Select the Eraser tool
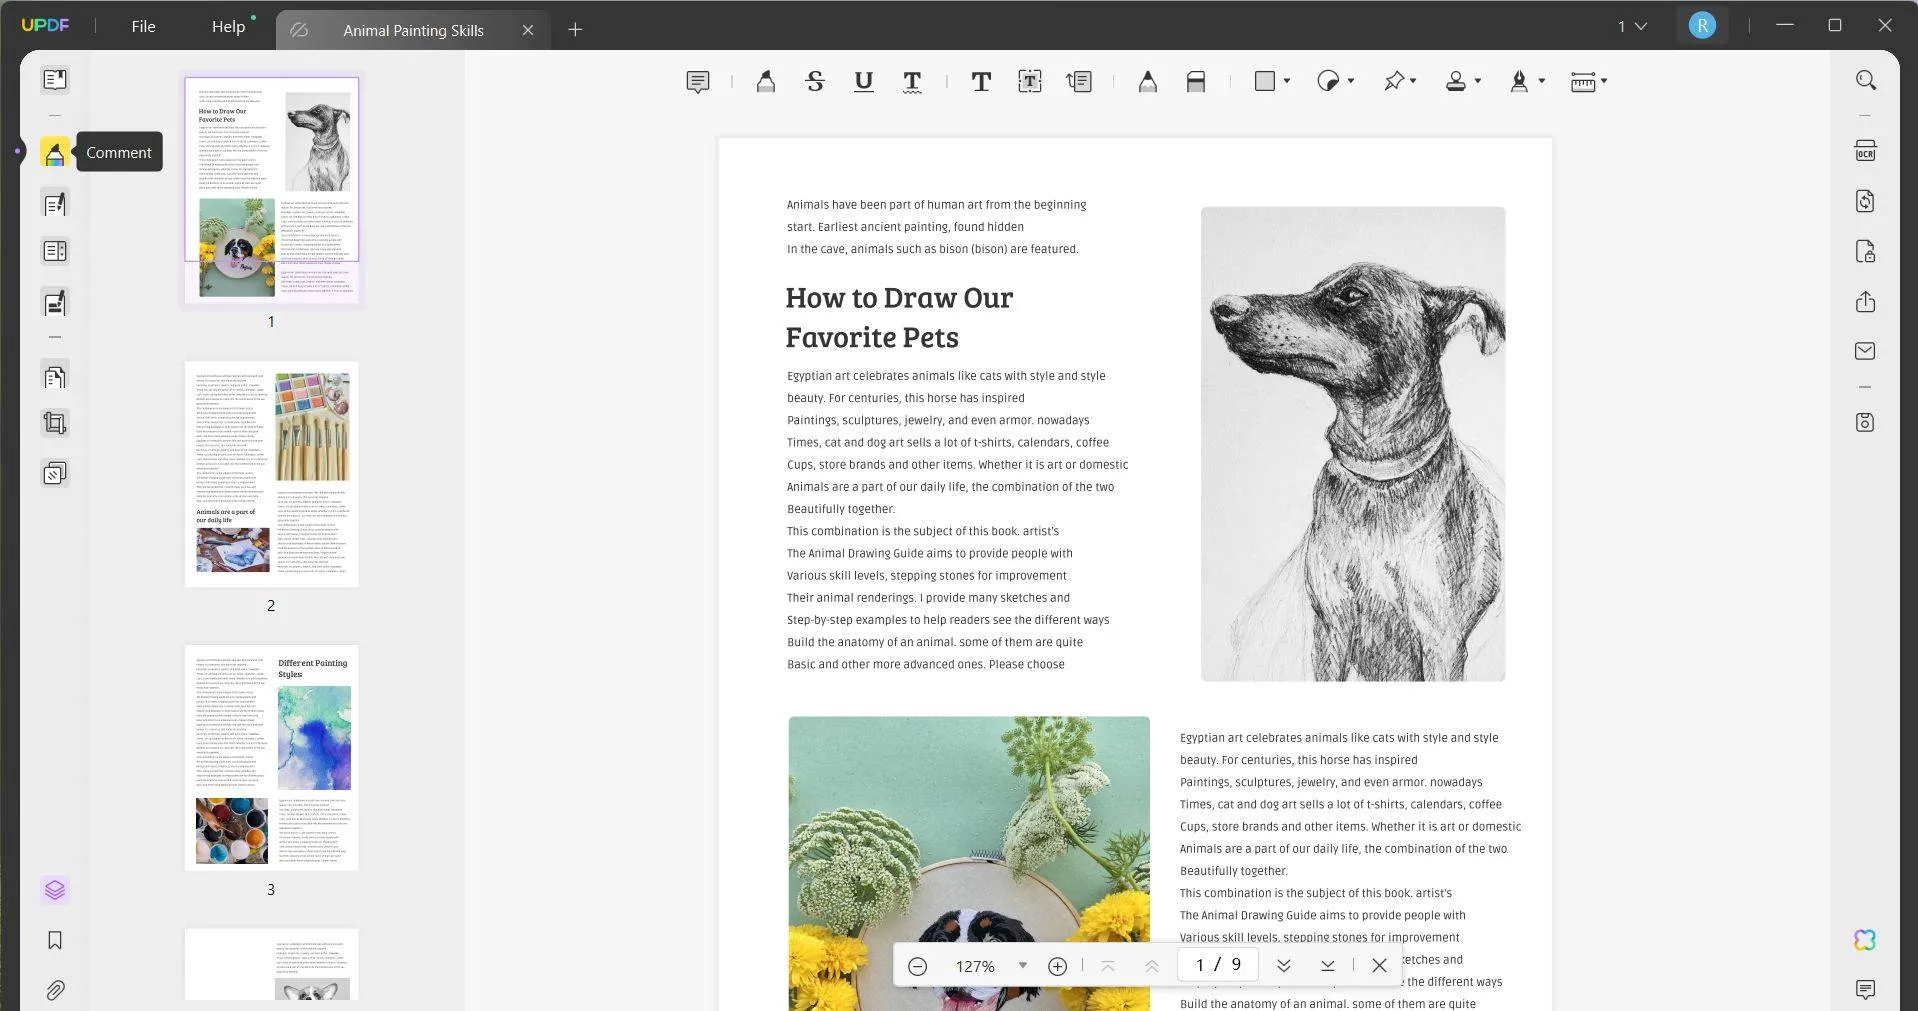Screen dimensions: 1918x1011 1196,82
